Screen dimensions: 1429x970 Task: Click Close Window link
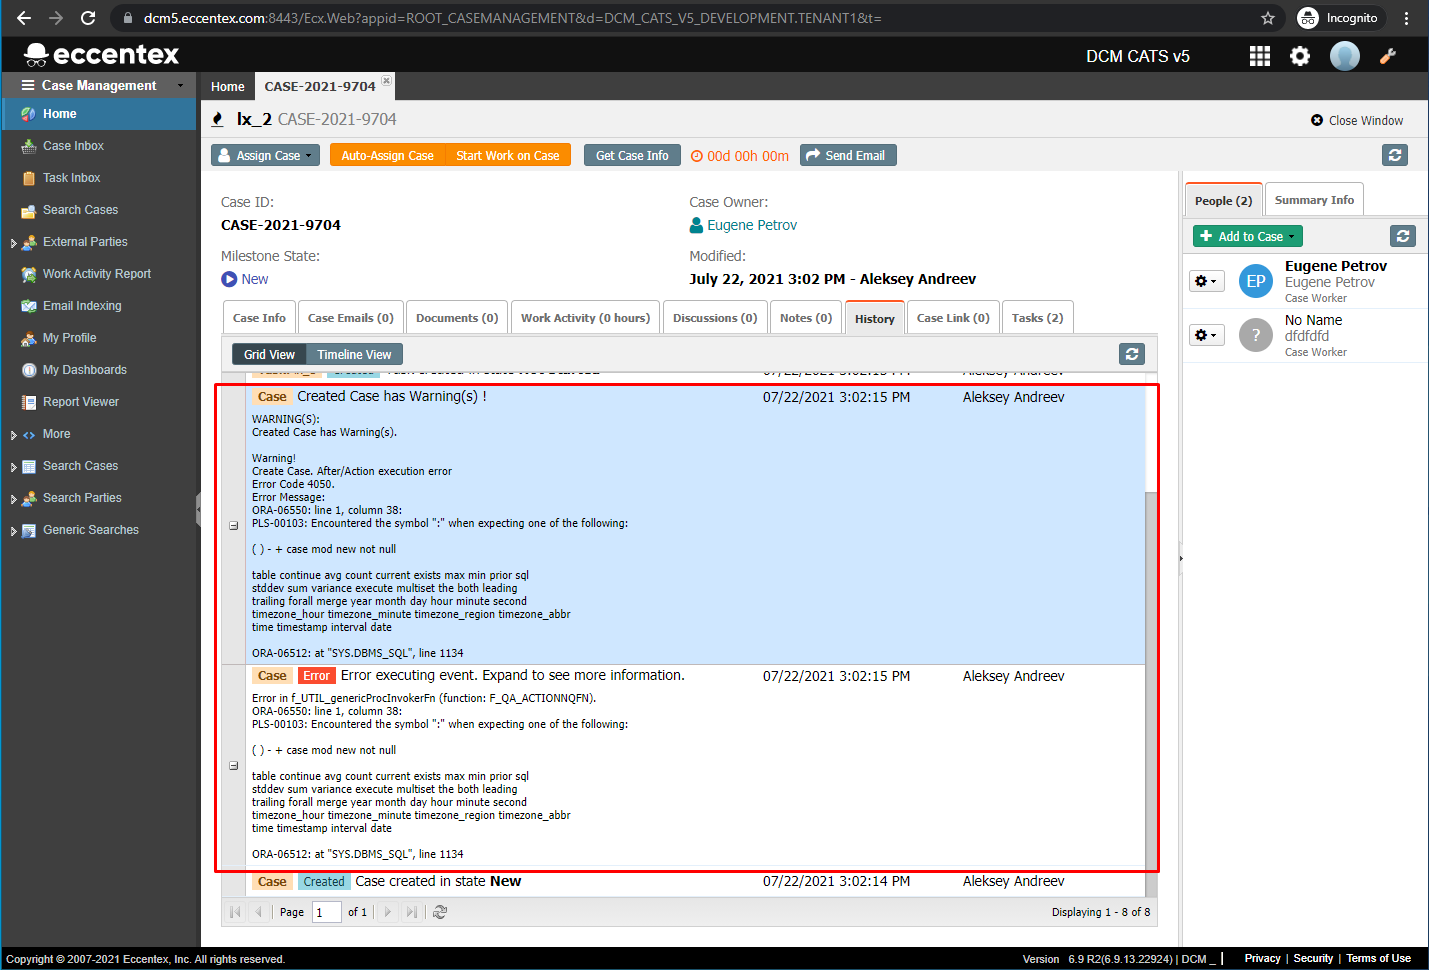pyautogui.click(x=1357, y=120)
